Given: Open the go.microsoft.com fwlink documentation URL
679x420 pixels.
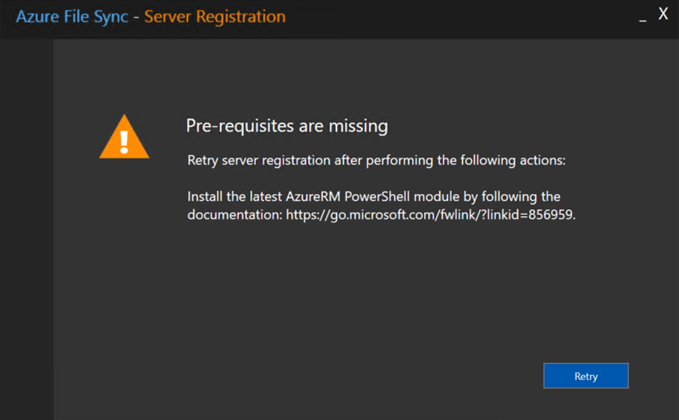Looking at the screenshot, I should [430, 215].
